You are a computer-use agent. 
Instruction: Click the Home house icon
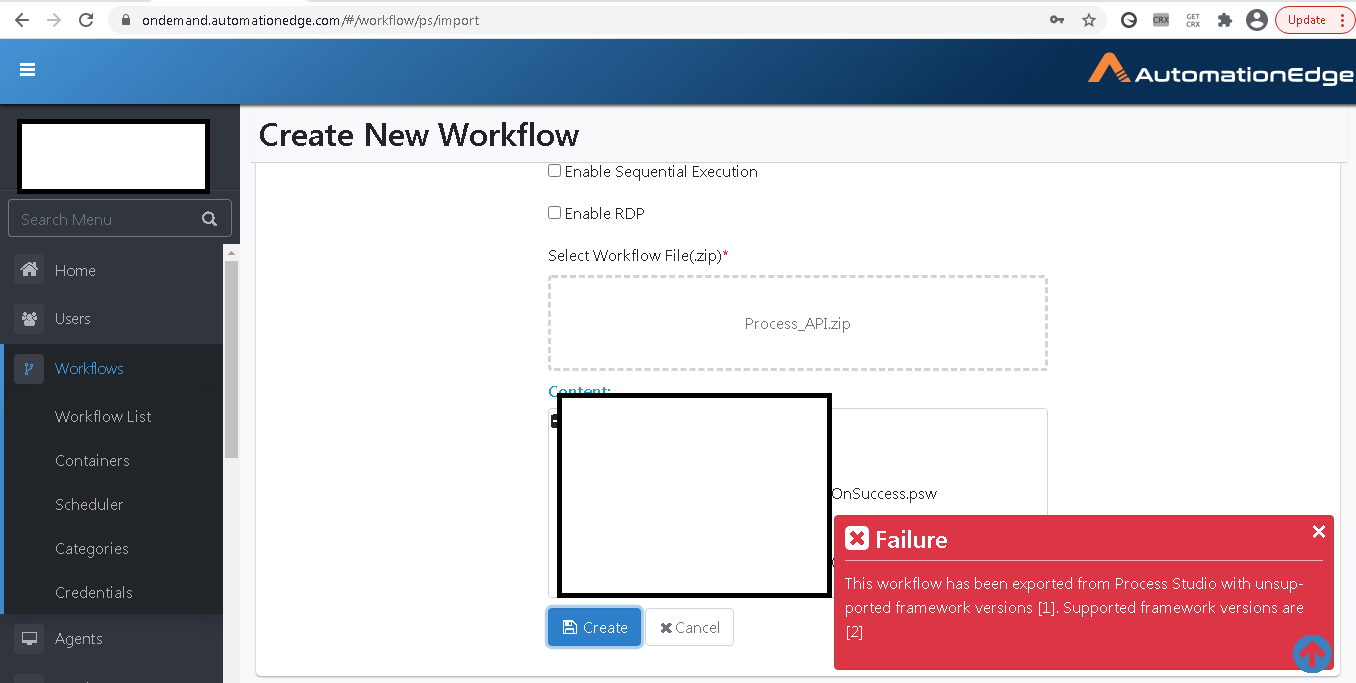point(29,269)
